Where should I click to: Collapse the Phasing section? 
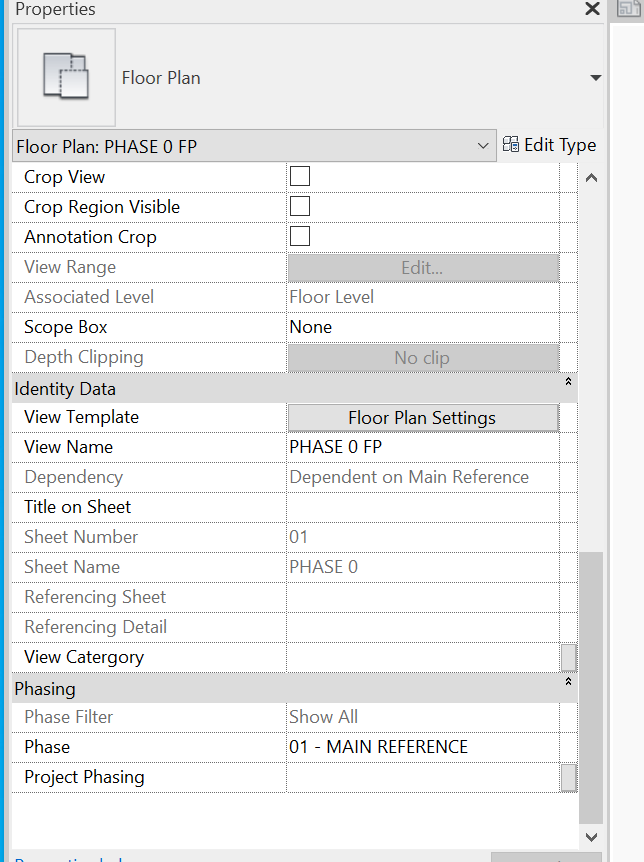tap(568, 683)
